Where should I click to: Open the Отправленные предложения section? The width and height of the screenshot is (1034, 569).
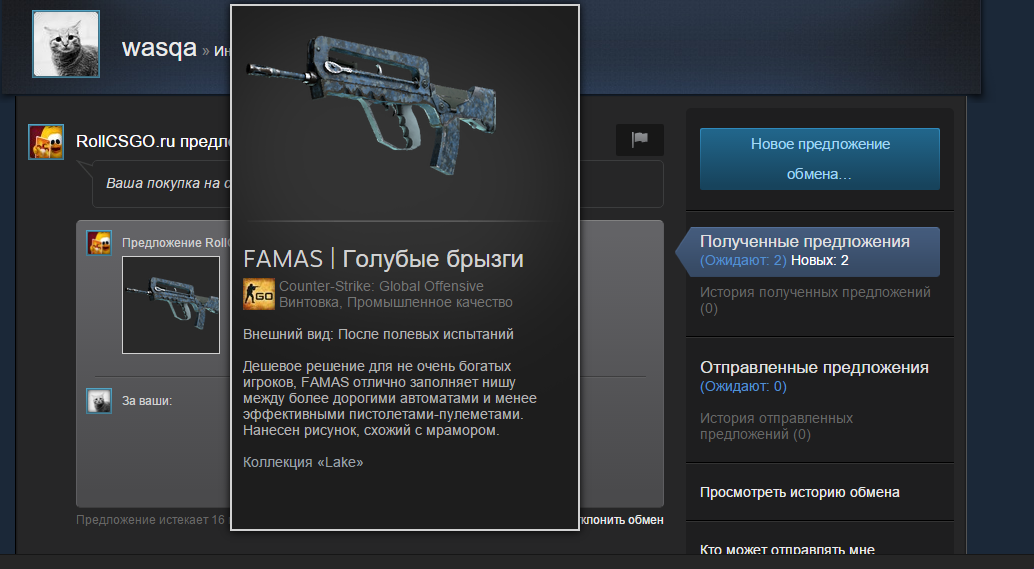tap(814, 367)
